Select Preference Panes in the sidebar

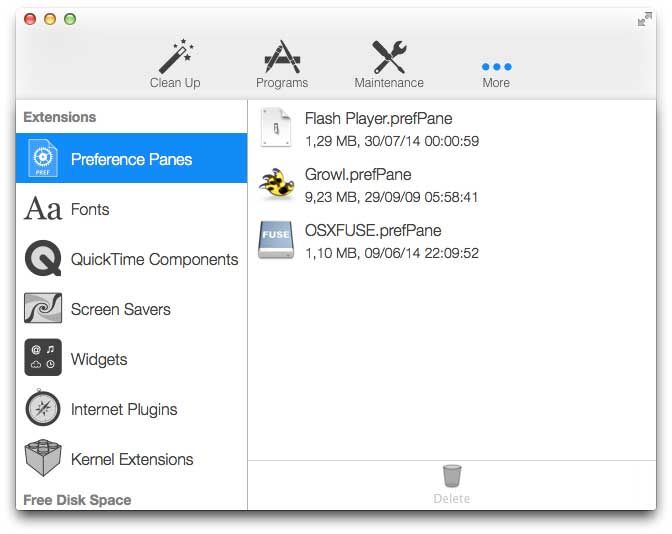tap(131, 159)
